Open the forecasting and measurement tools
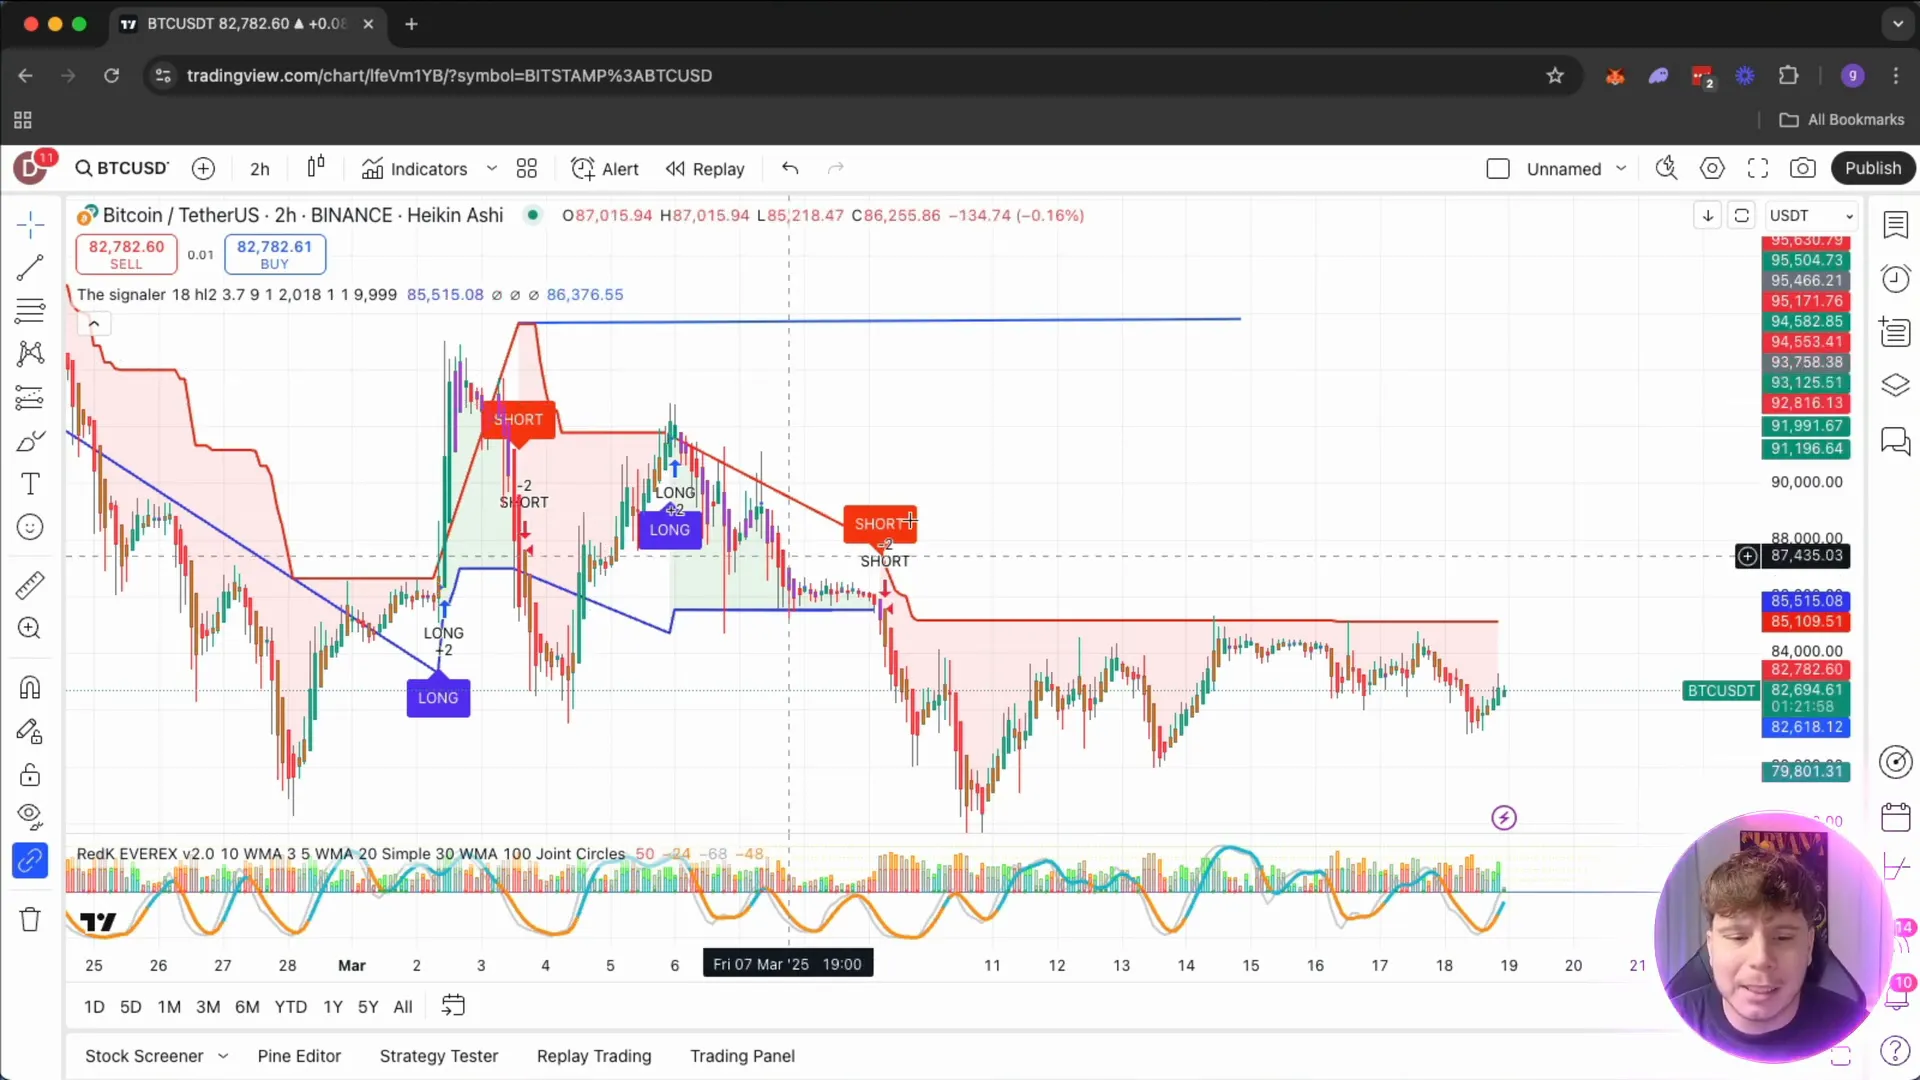The height and width of the screenshot is (1080, 1920). tap(30, 398)
